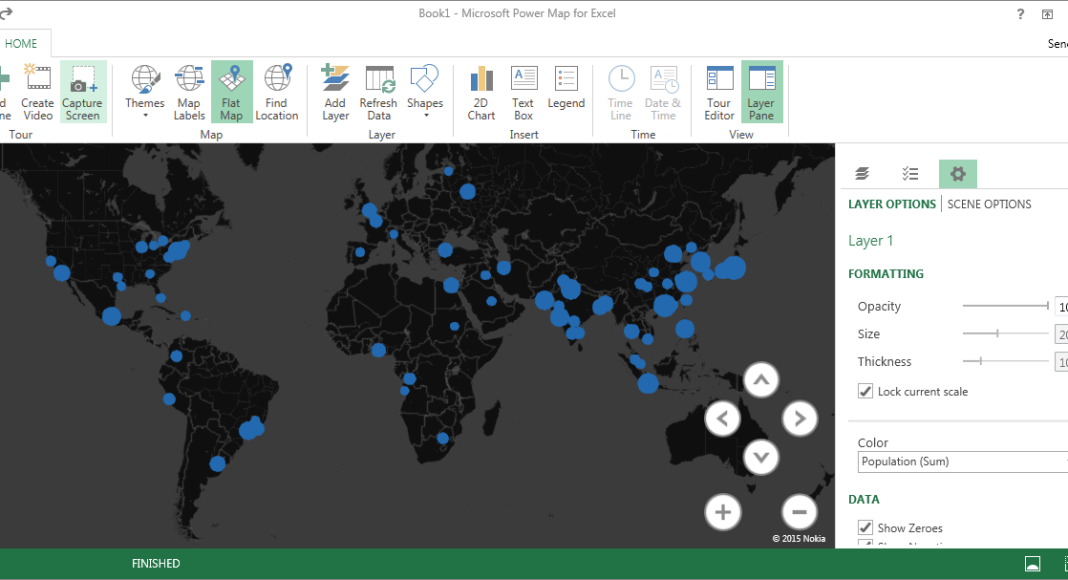Switch to layers list icon tab

tap(862, 174)
